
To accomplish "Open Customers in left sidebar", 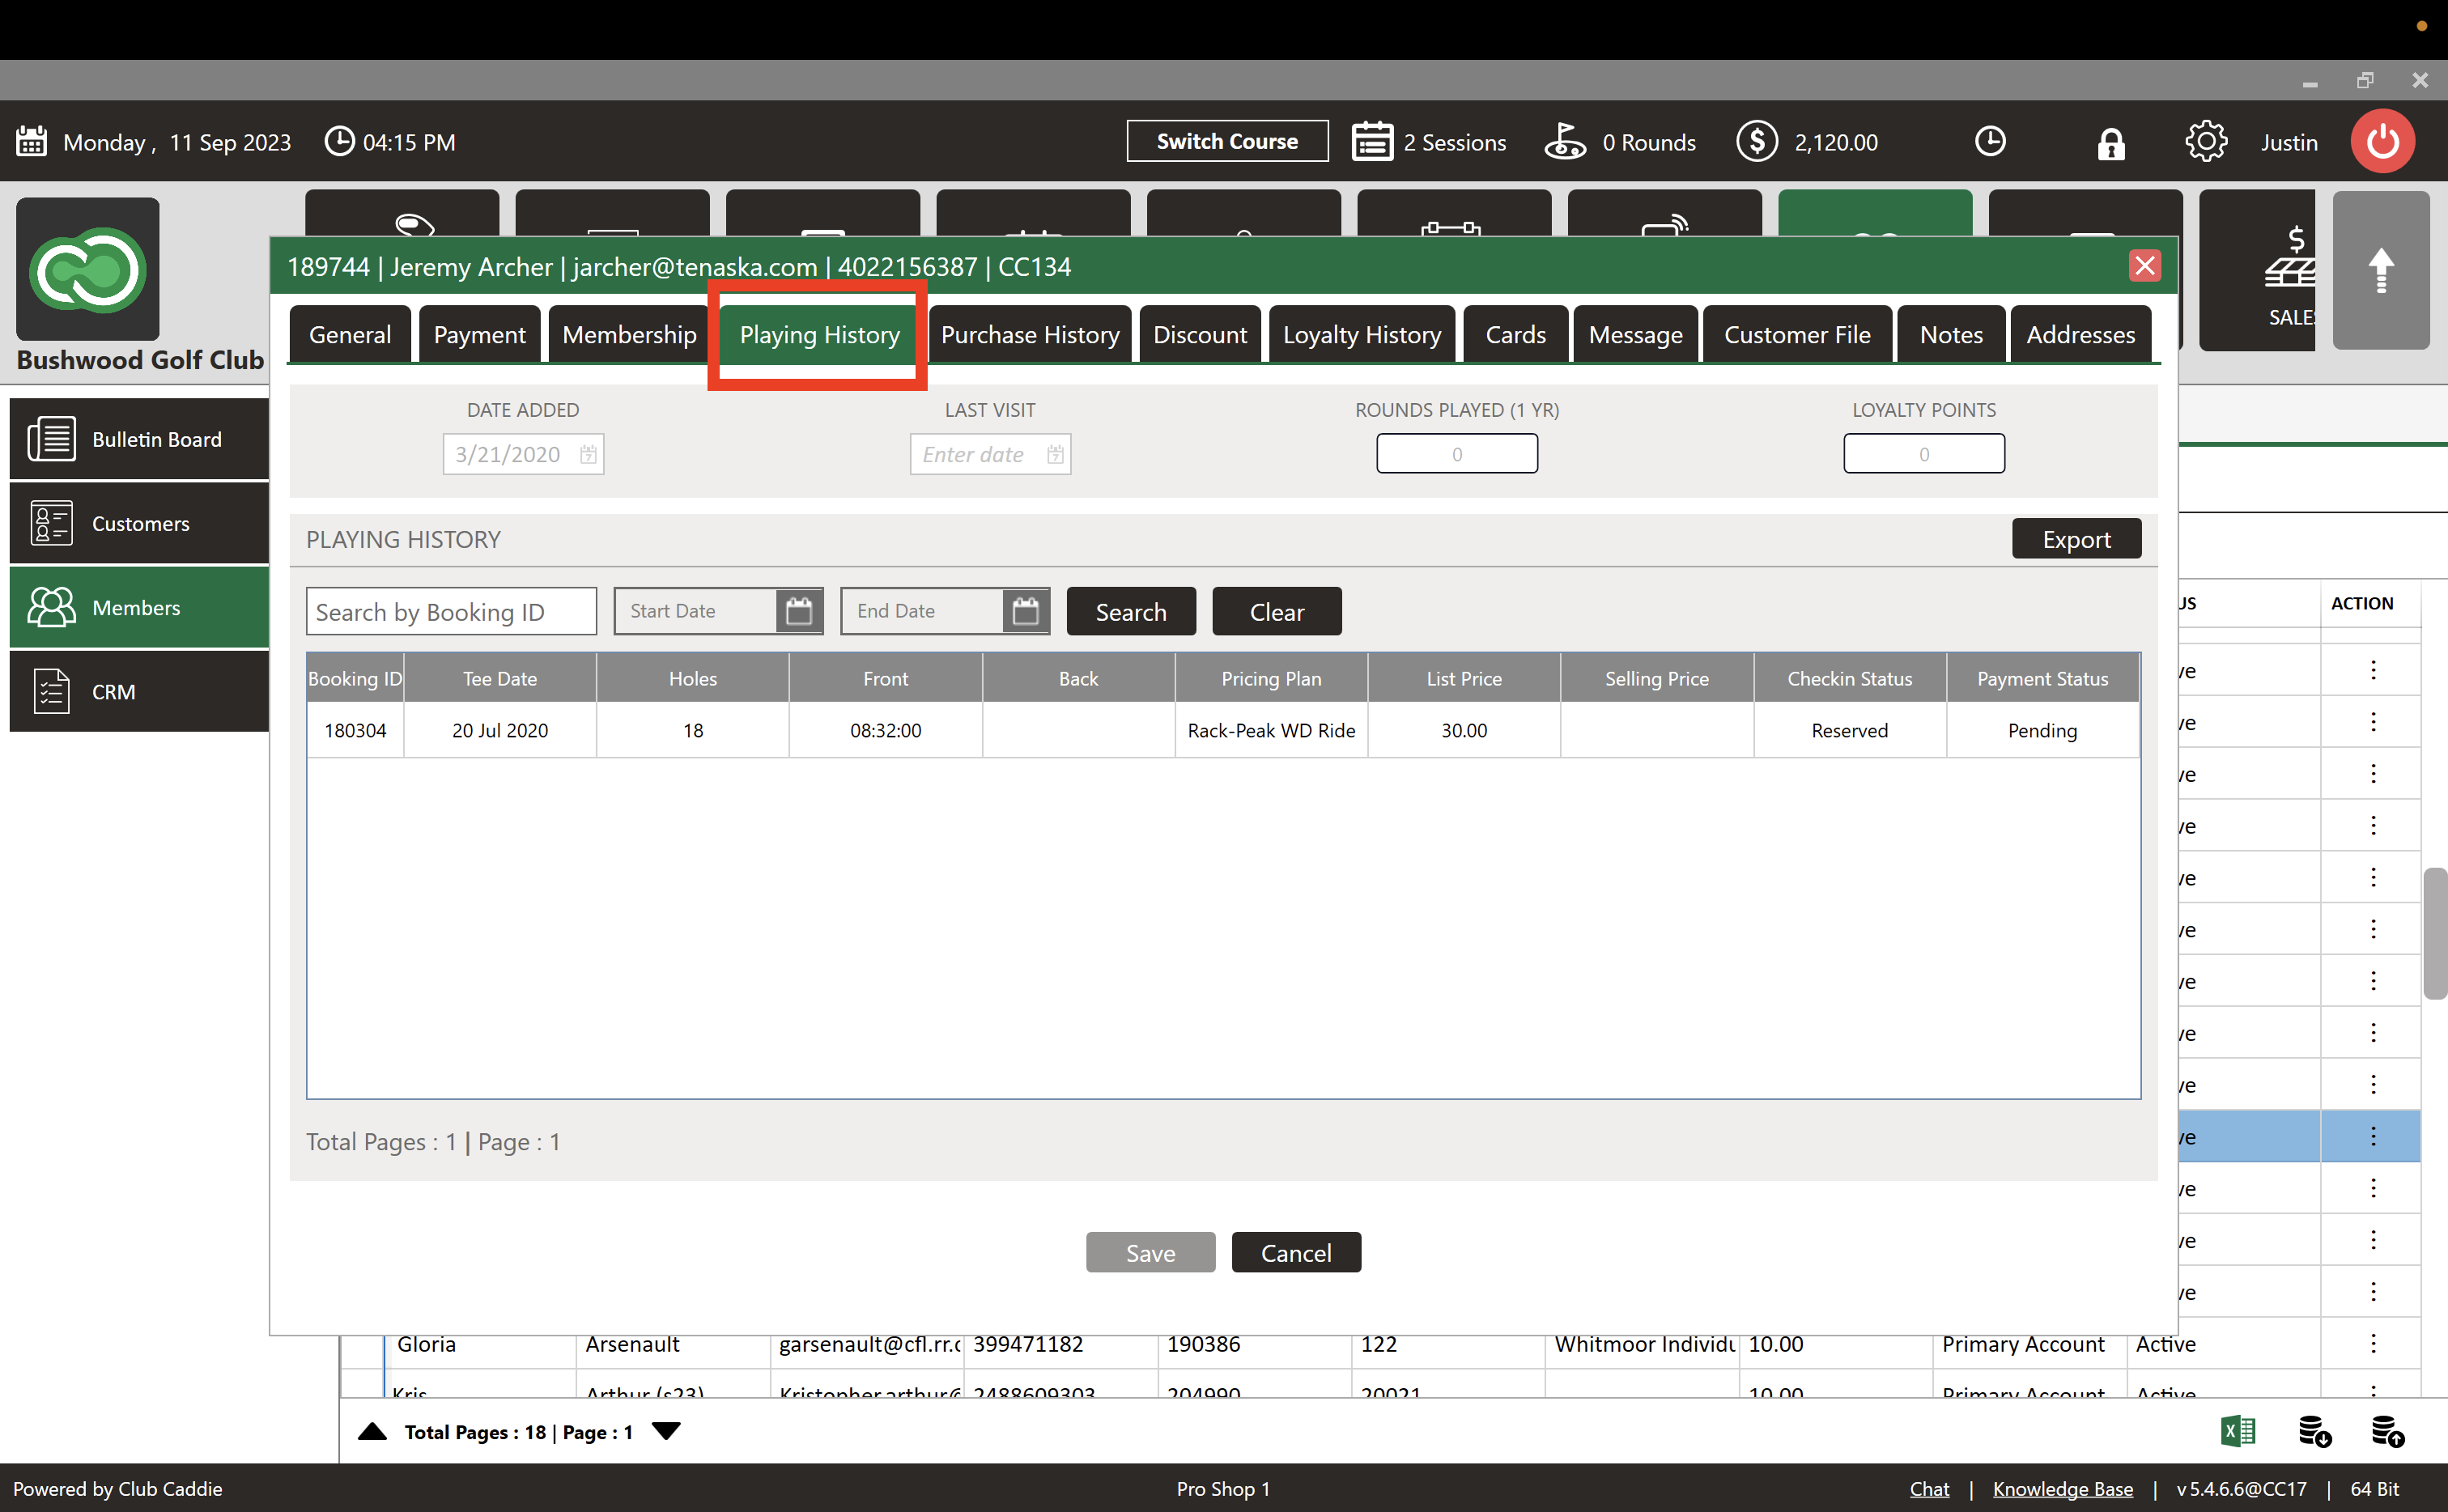I will coord(140,523).
